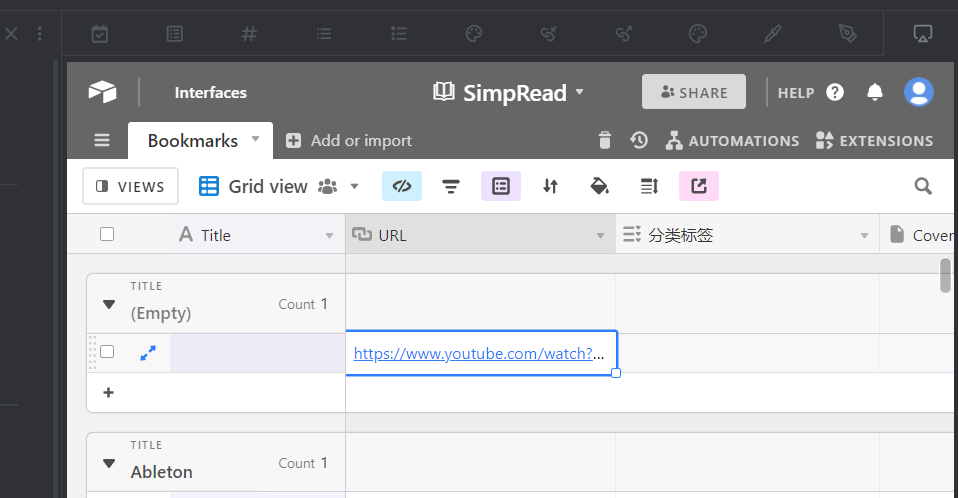958x498 pixels.
Task: Open the Interfaces page
Action: pyautogui.click(x=210, y=93)
